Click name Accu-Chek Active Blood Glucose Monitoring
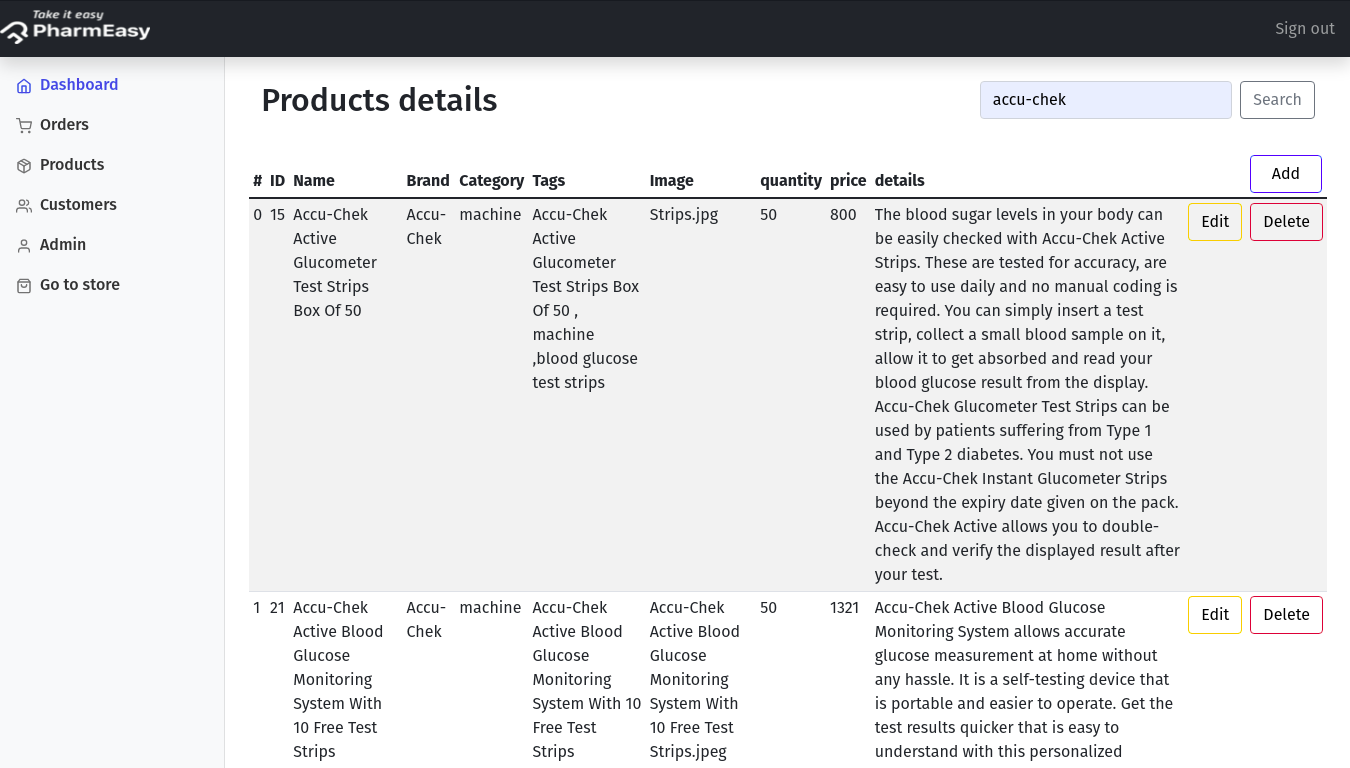Image resolution: width=1350 pixels, height=768 pixels. coord(338,680)
